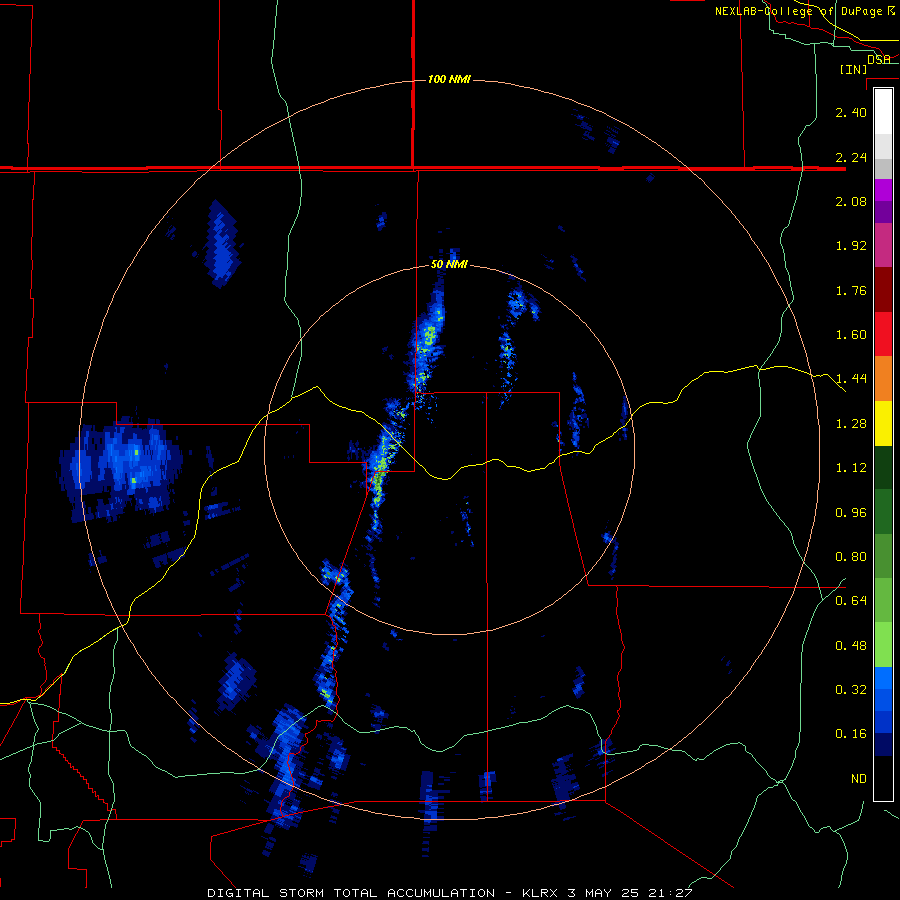Select the dark green swatch beside 1.12
Image resolution: width=900 pixels, height=900 pixels.
coord(883,468)
